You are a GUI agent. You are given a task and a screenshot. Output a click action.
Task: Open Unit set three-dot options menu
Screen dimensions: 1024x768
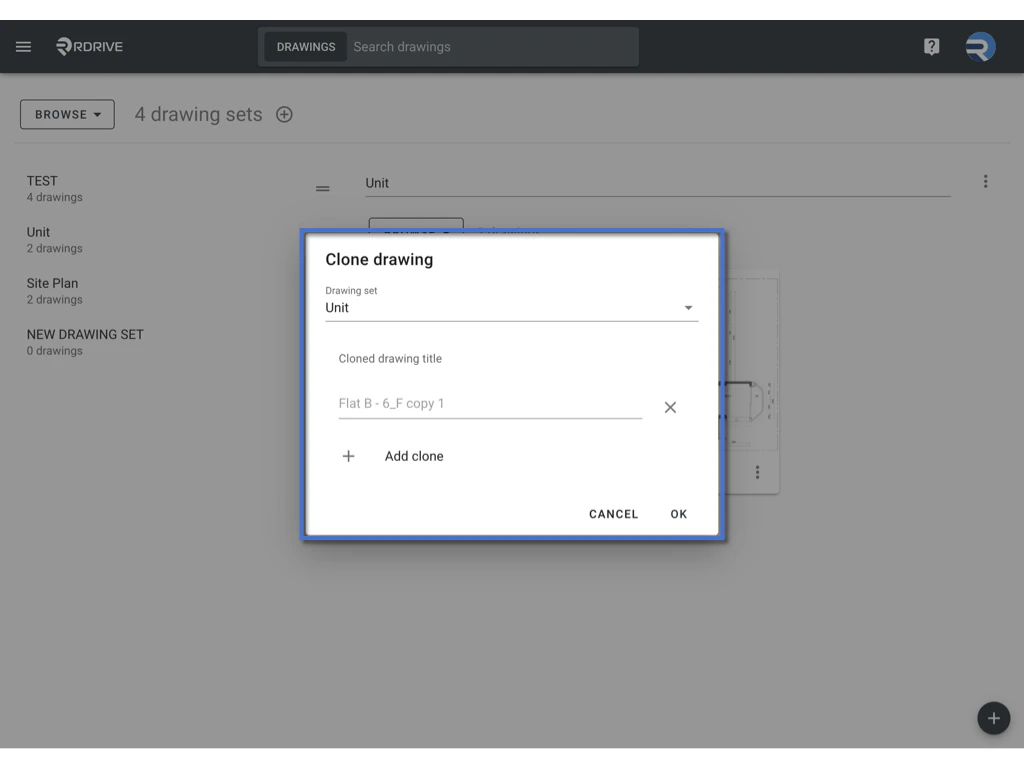985,182
